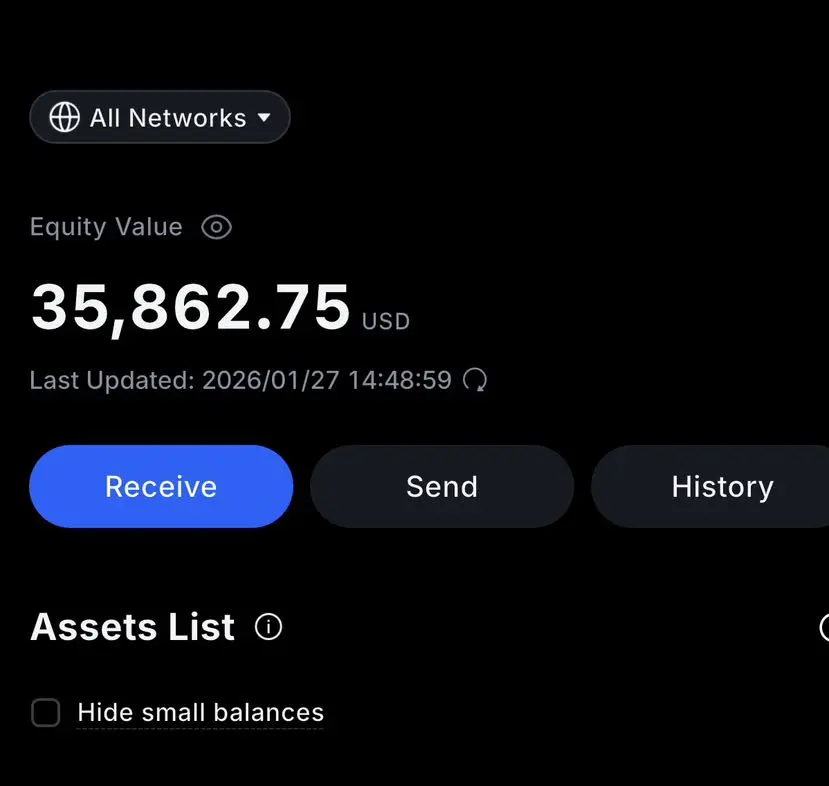Click the globe icon in the network selector
829x786 pixels.
click(65, 118)
